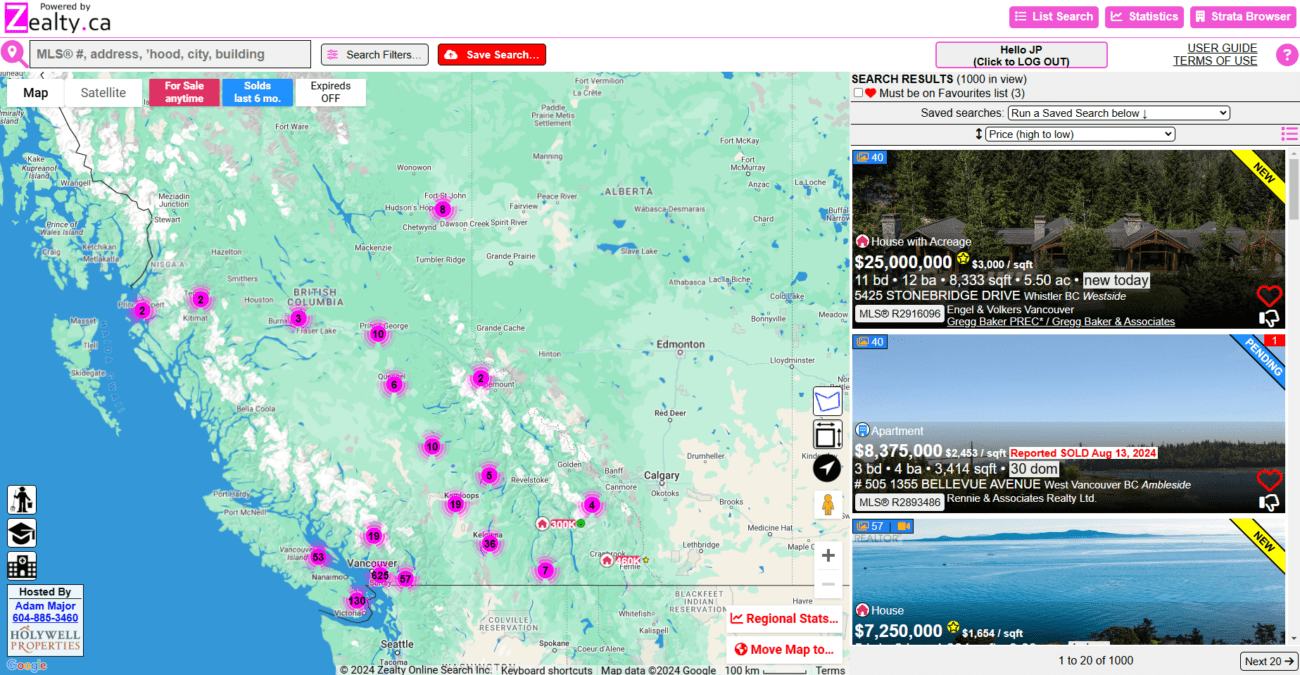Click the Street View pegman icon
Screen dimensions: 1300x675
pos(827,505)
